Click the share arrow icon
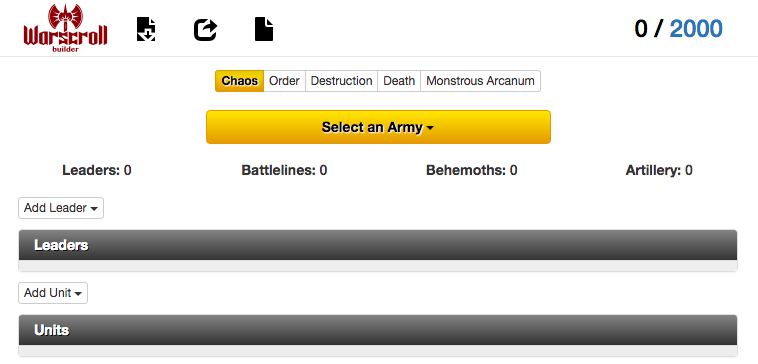The width and height of the screenshot is (758, 364). [205, 30]
